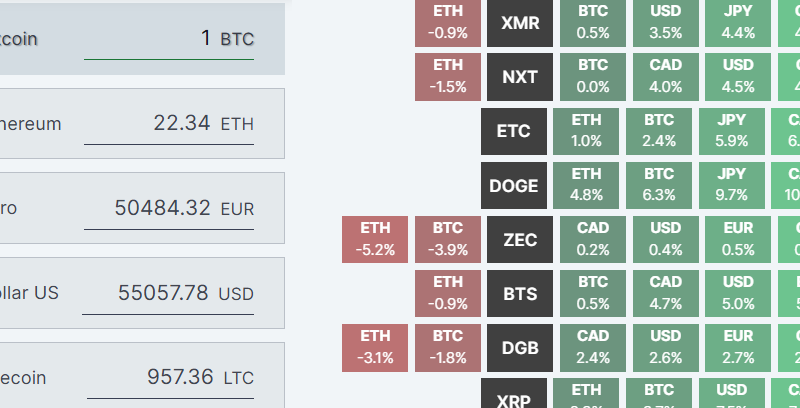Click the Bitcoin amount field showing 1
This screenshot has height=408, width=800.
click(x=168, y=39)
